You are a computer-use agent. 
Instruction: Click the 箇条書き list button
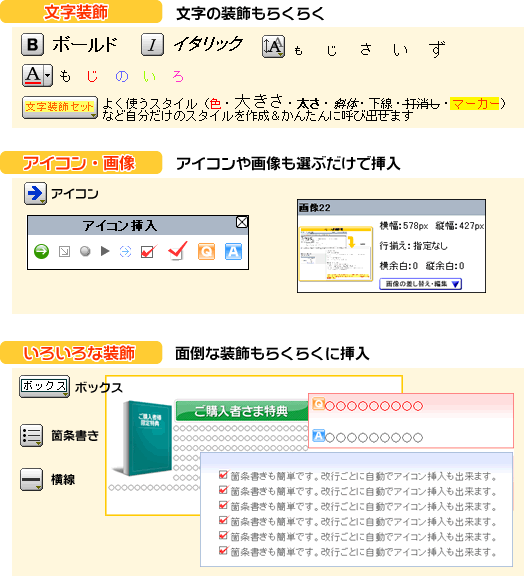point(32,436)
